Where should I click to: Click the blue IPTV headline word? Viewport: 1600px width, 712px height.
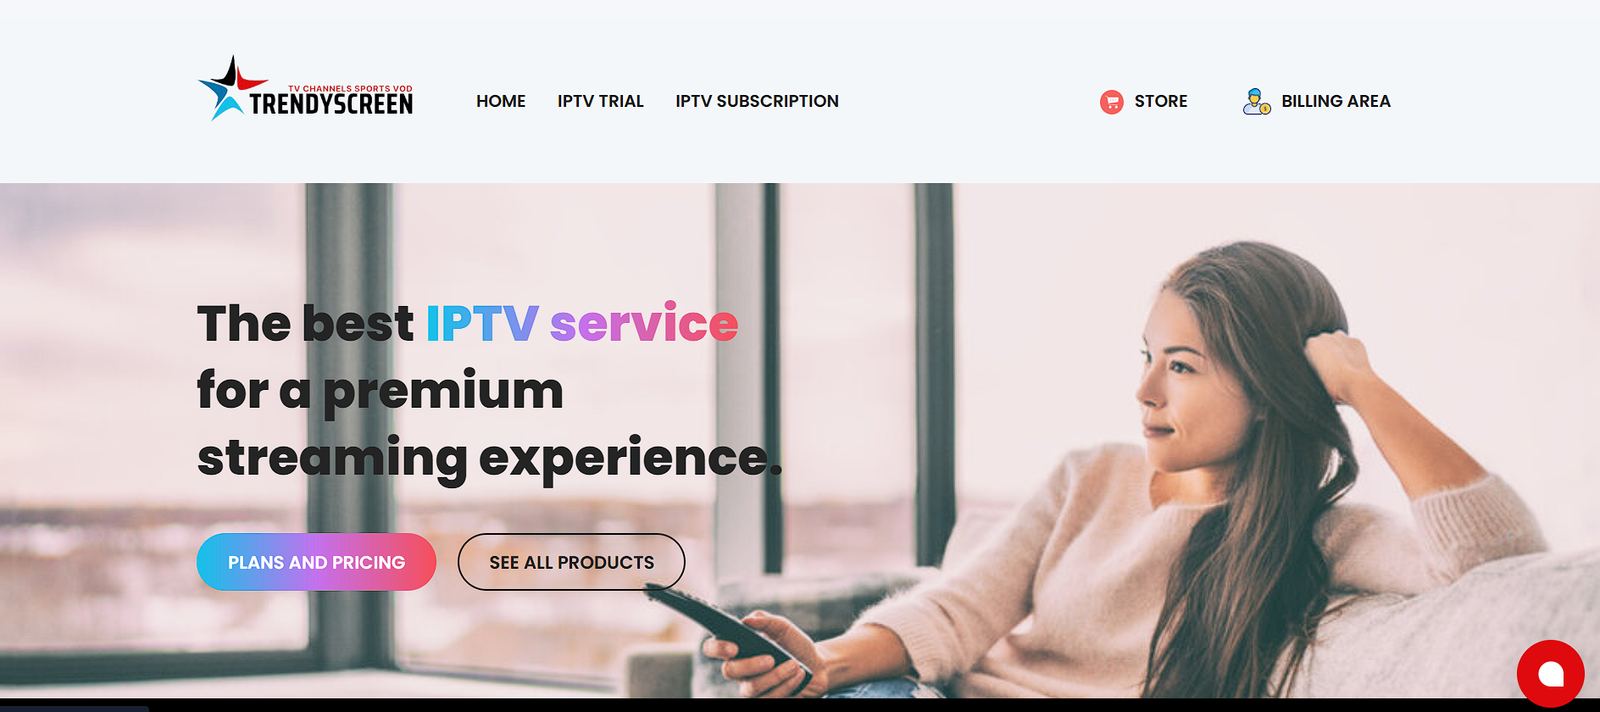click(482, 324)
